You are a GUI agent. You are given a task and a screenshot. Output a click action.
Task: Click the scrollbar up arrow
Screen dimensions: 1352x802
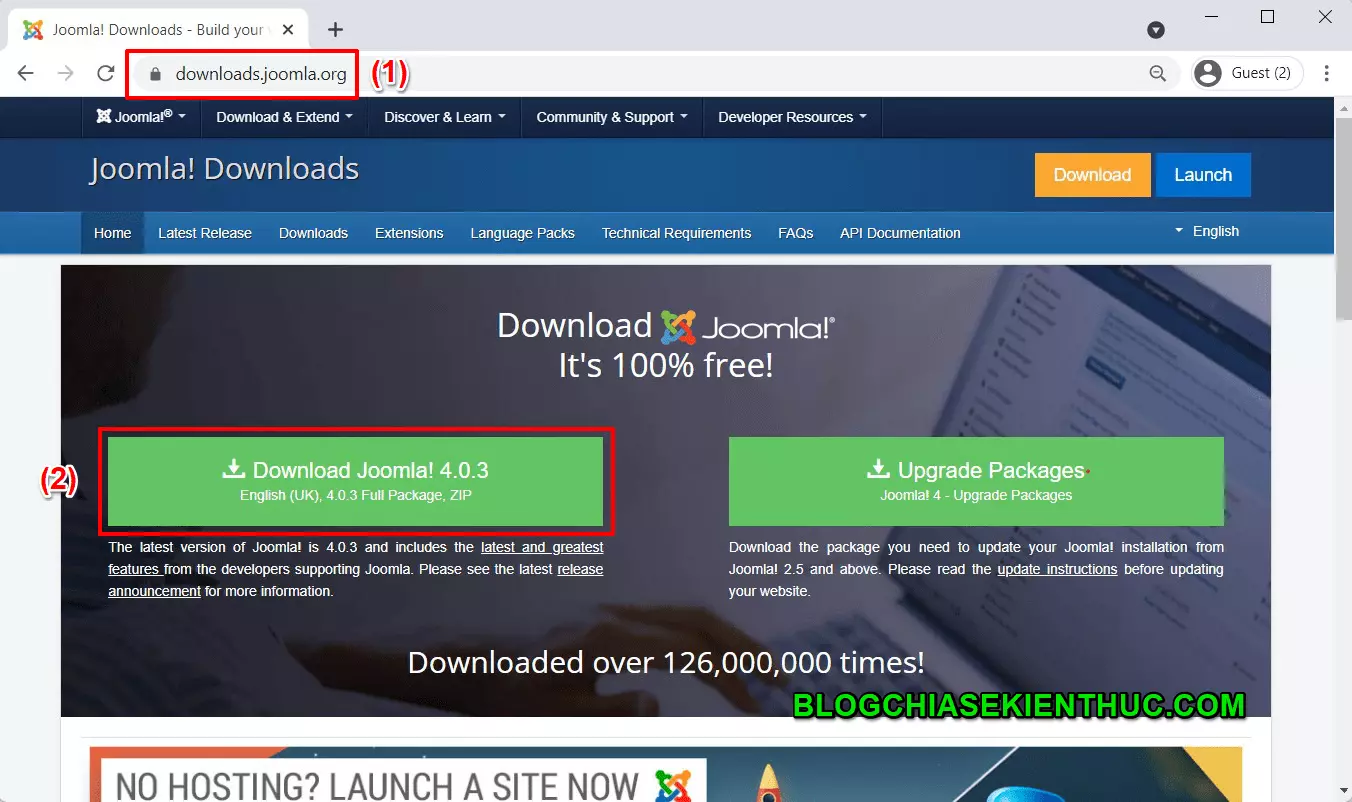[x=1343, y=106]
